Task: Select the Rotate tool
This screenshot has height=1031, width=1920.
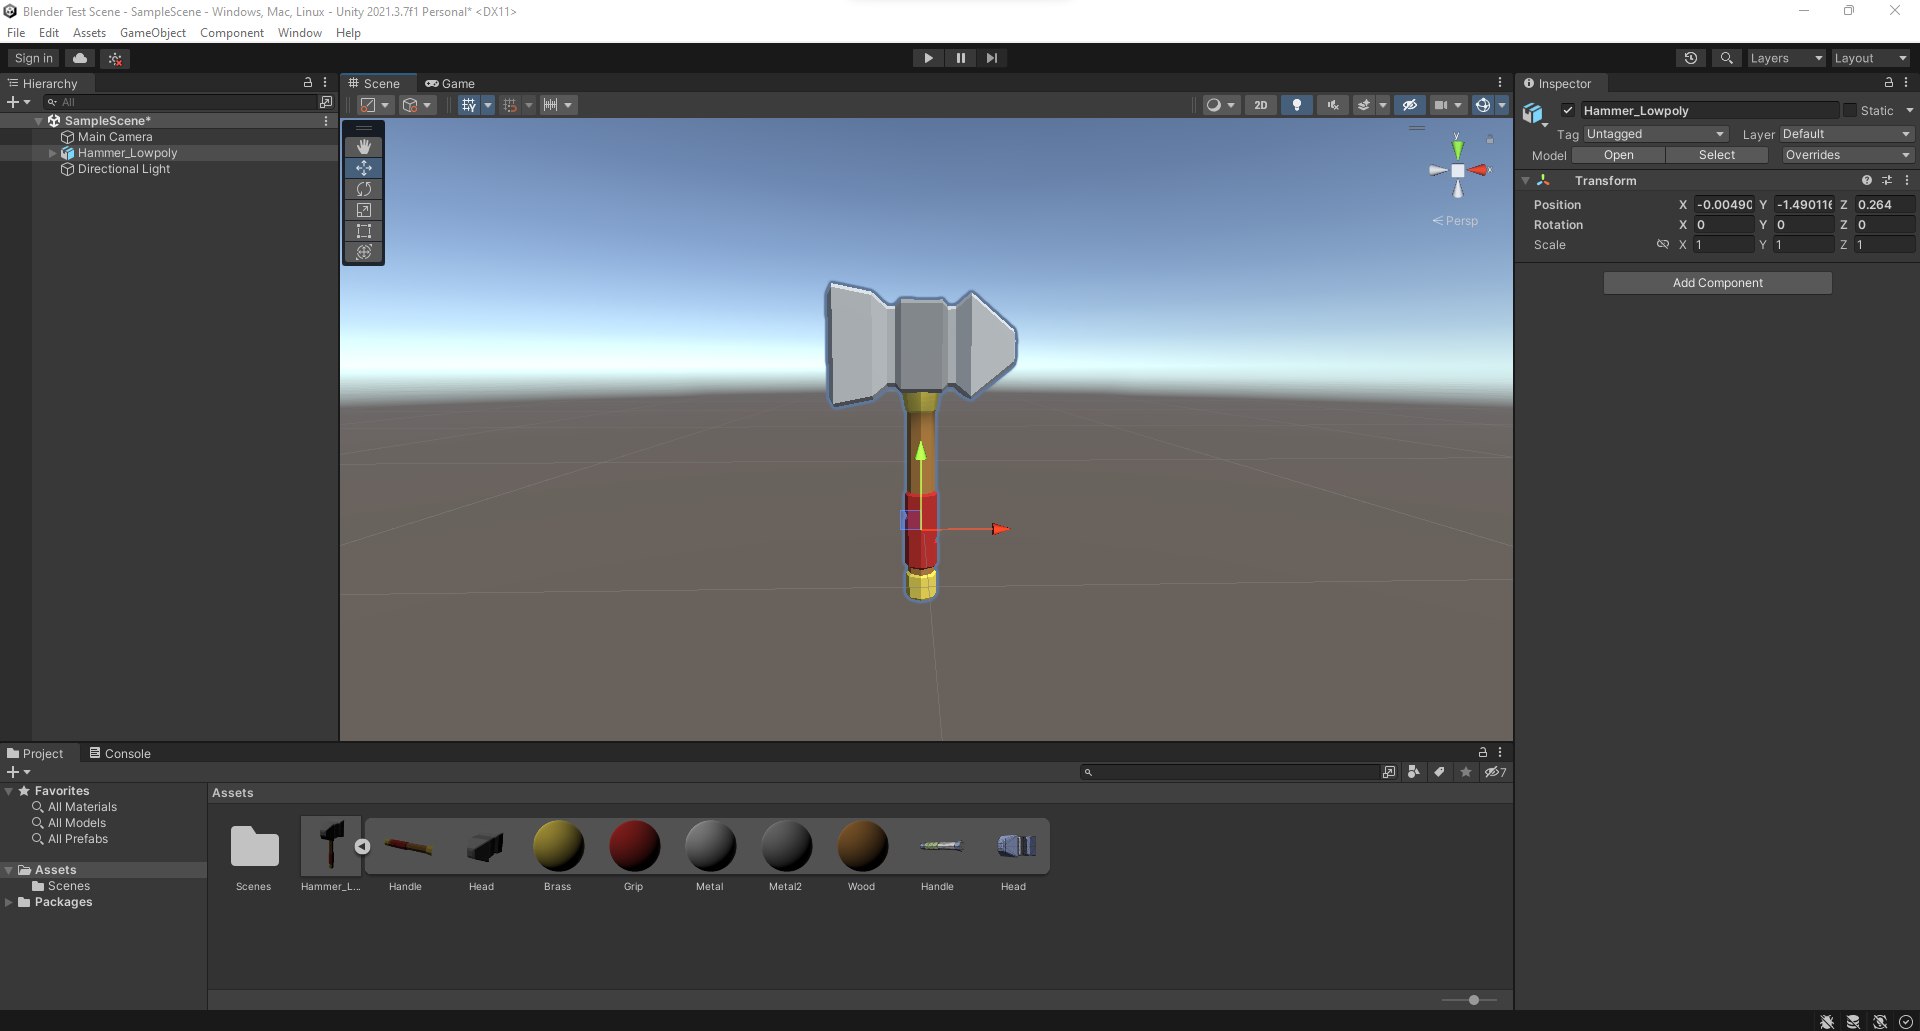Action: 364,189
